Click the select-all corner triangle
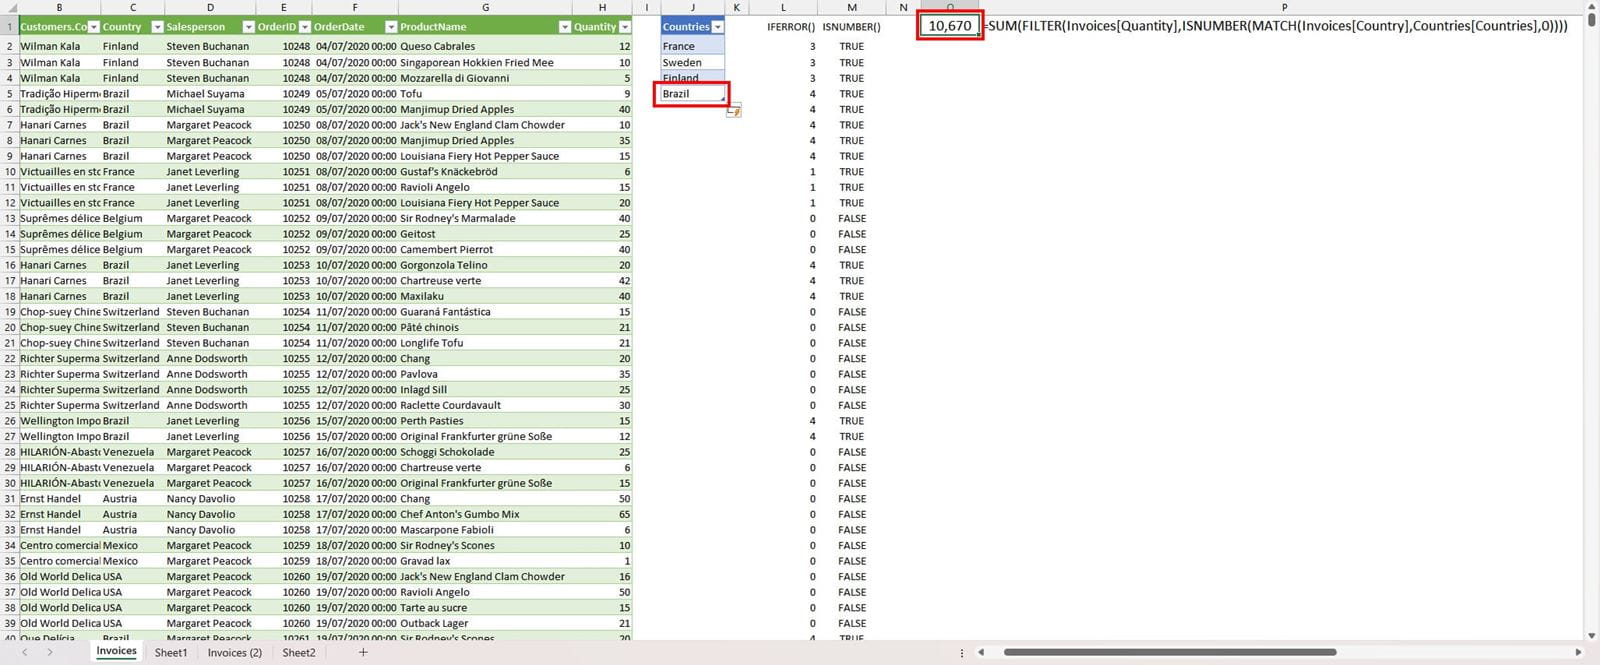 click(9, 8)
